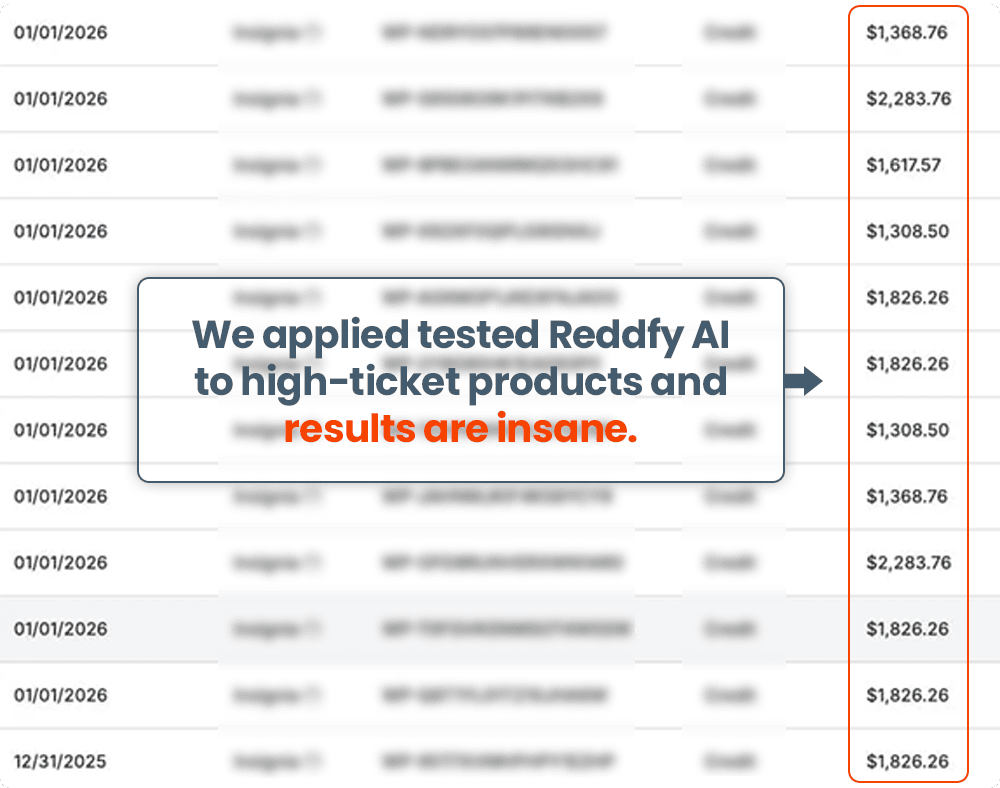Open the transaction ID in the gray highlighted row
The image size is (1000, 788).
click(x=506, y=629)
